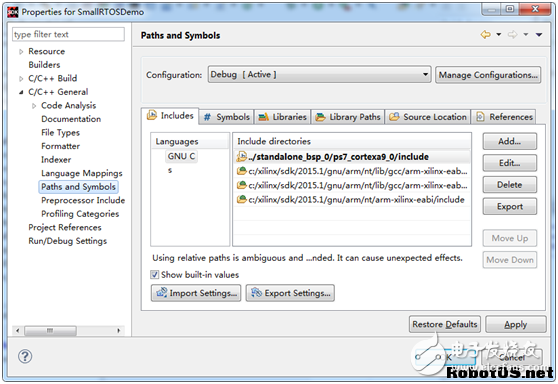Click the Export Settings button
The image size is (558, 384).
(x=290, y=293)
